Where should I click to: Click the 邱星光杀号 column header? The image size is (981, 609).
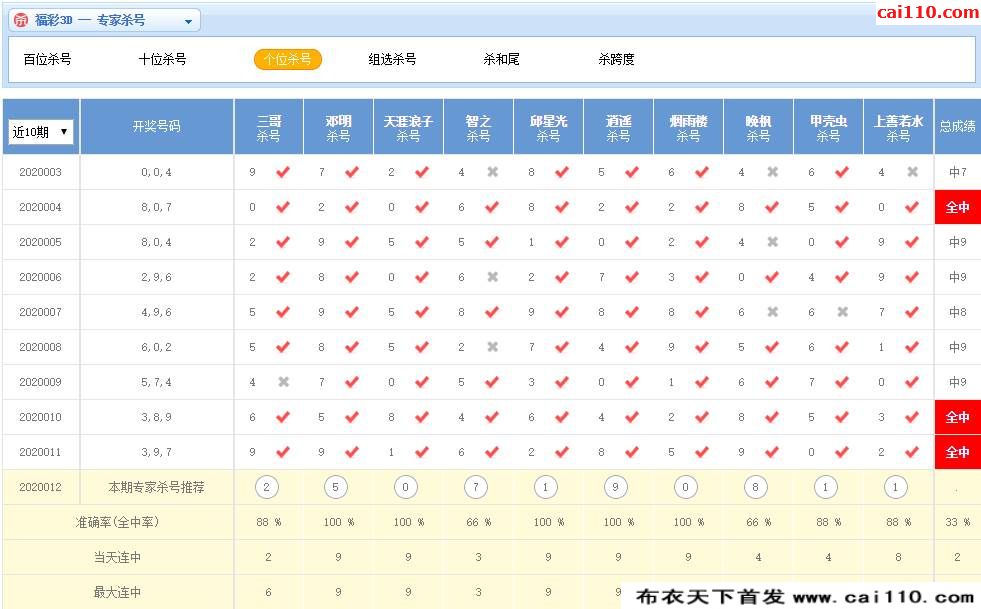[x=549, y=127]
